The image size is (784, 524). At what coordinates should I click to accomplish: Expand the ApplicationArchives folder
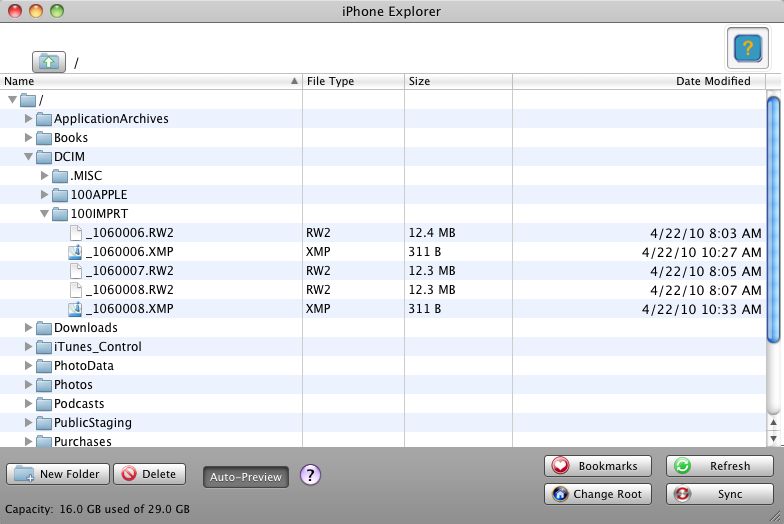[x=28, y=118]
